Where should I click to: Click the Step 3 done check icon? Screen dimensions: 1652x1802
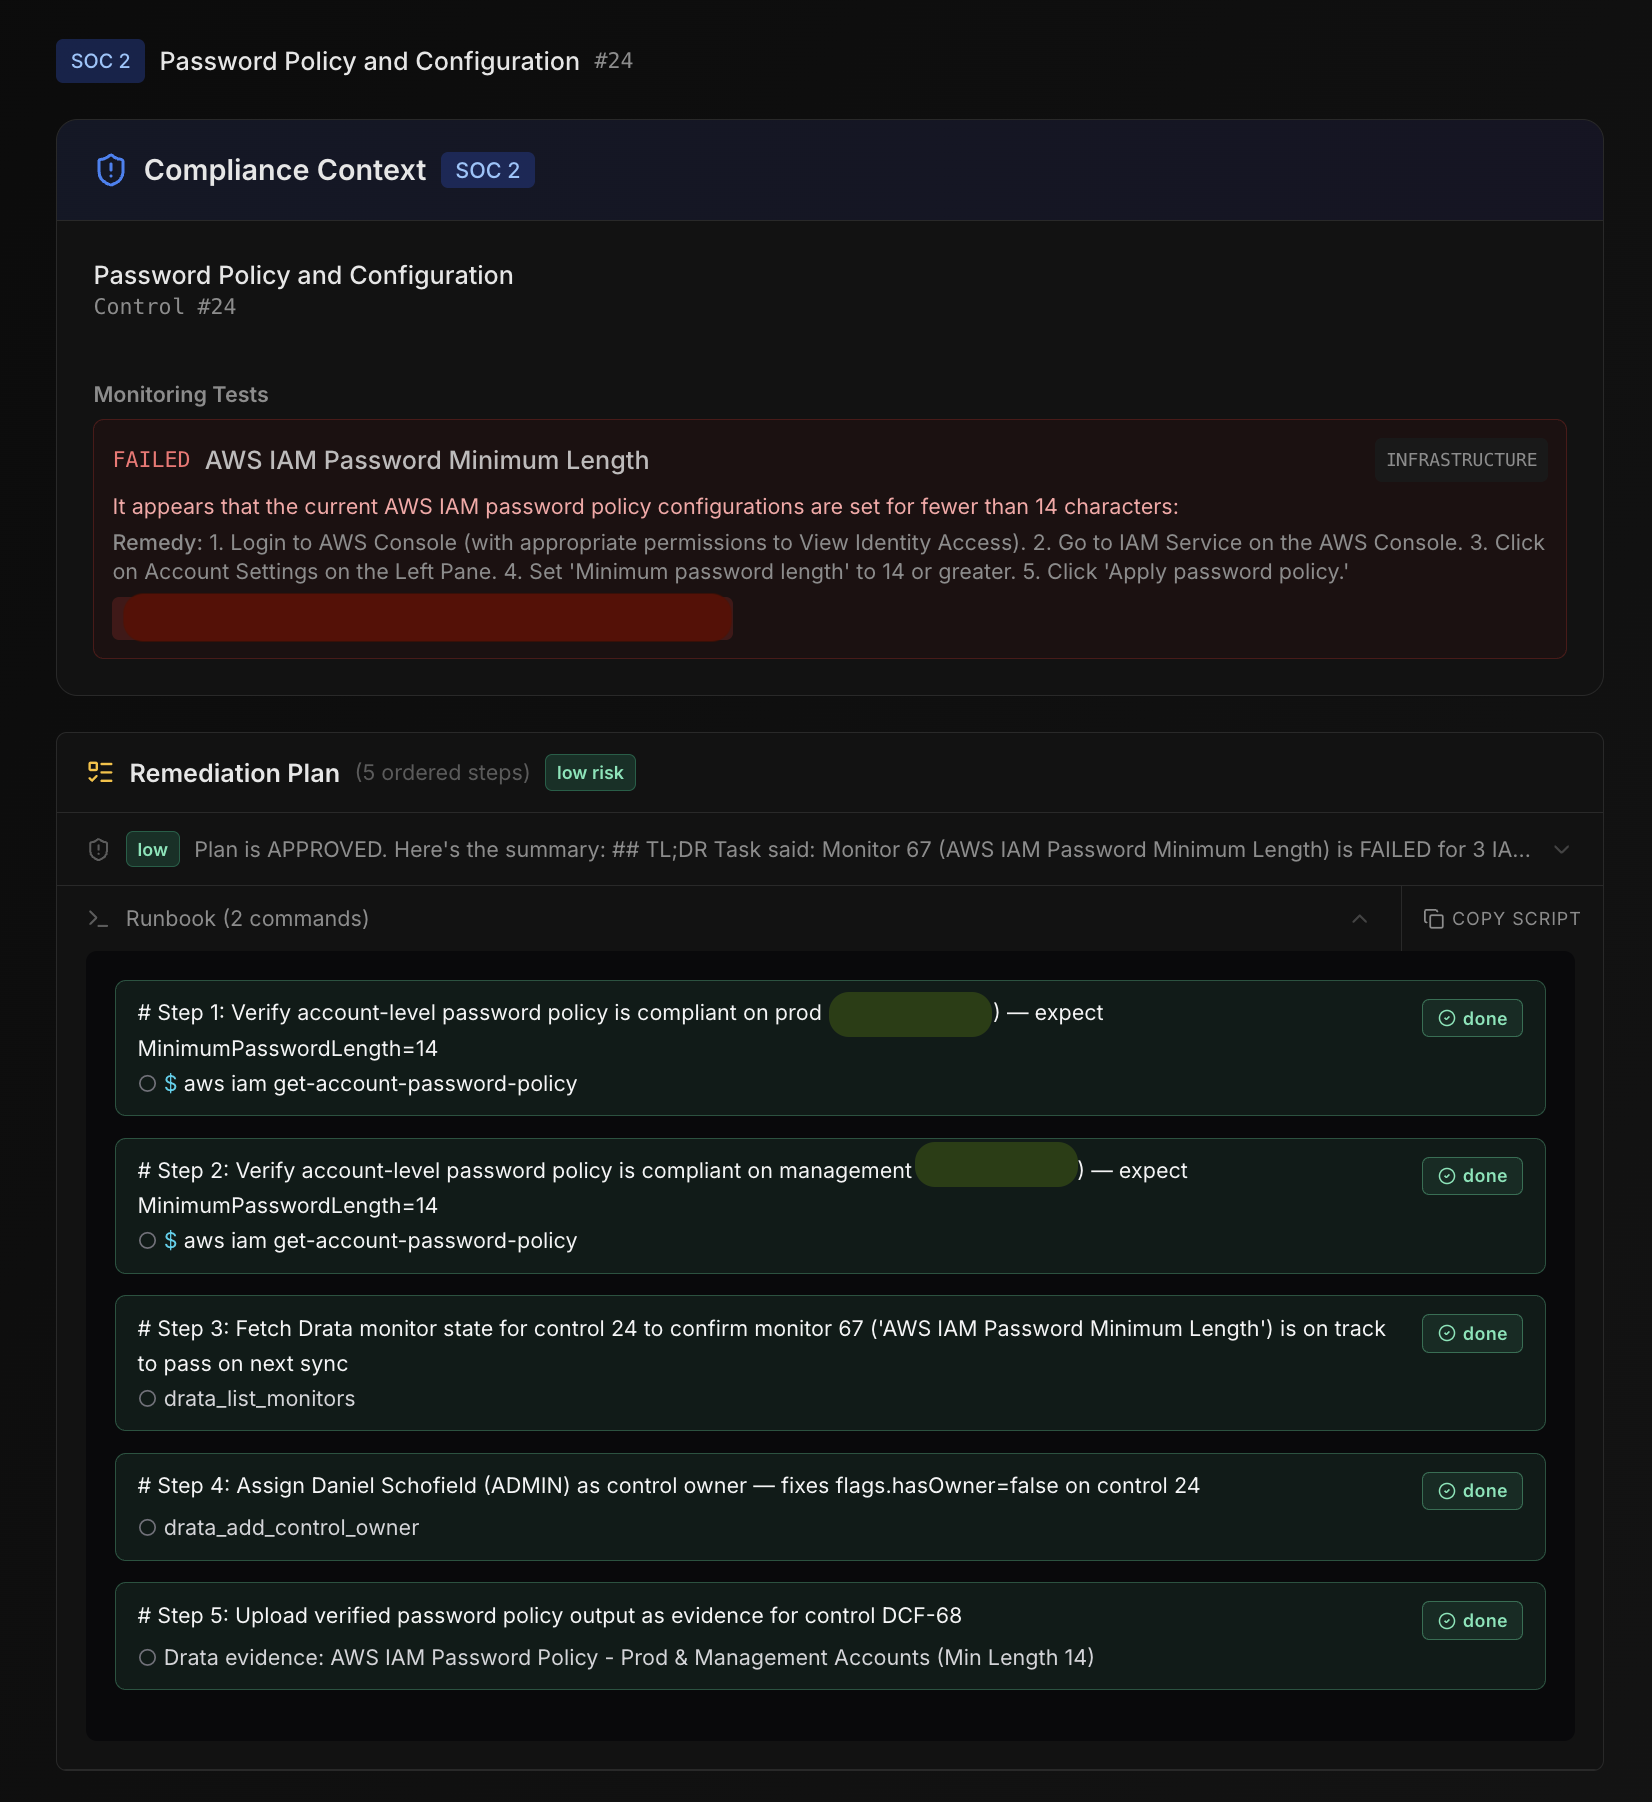(x=1446, y=1333)
